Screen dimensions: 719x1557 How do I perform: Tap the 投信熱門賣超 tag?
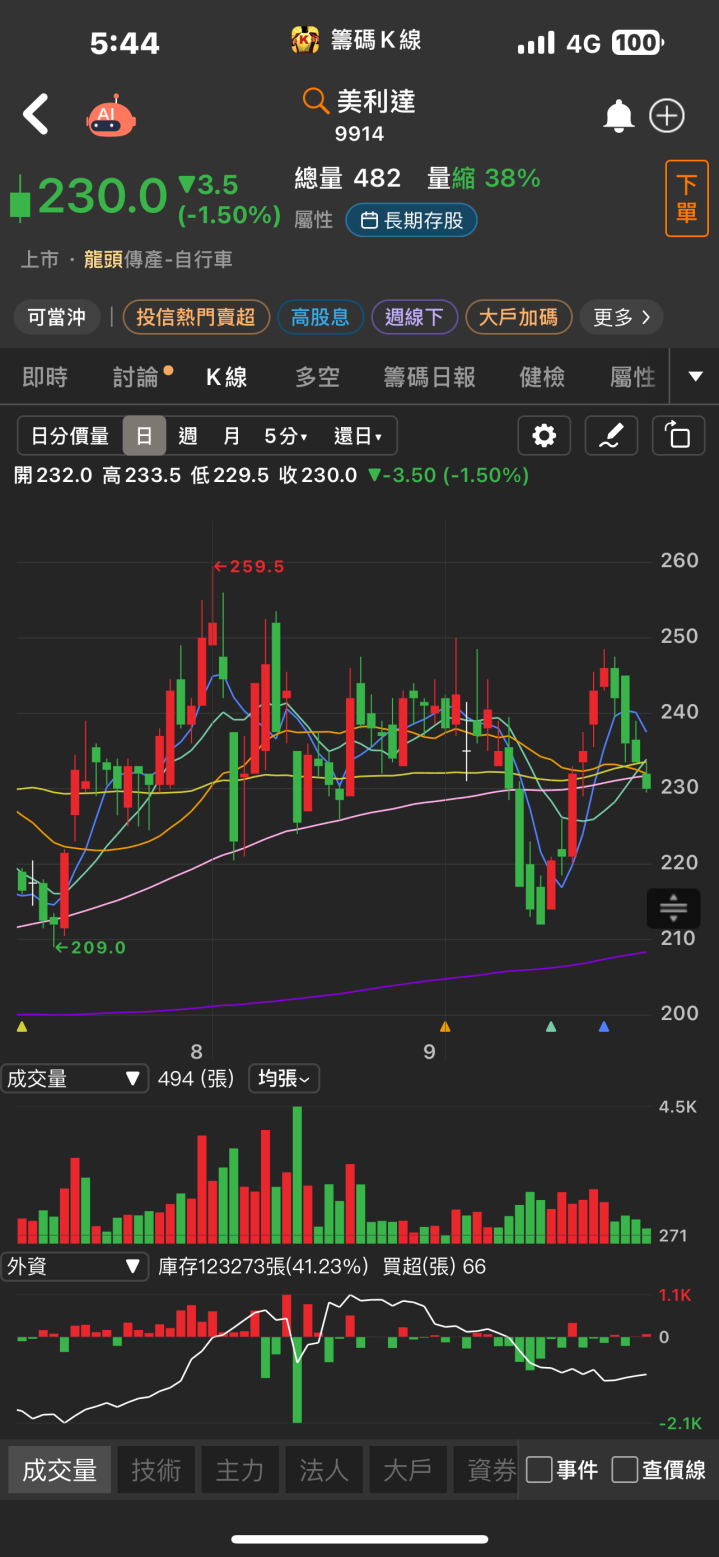tap(196, 317)
